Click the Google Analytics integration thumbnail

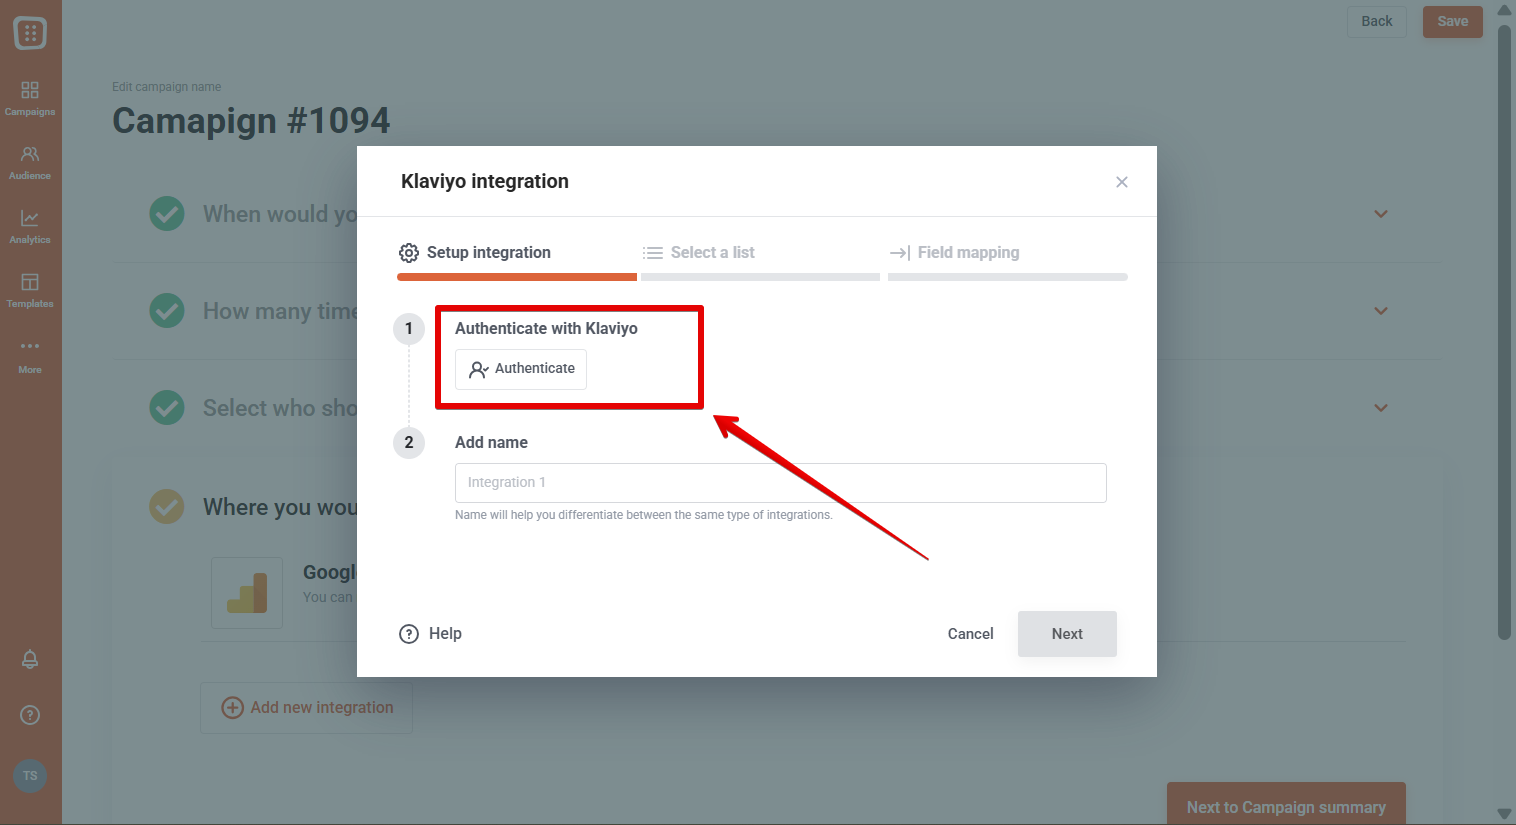(x=247, y=592)
